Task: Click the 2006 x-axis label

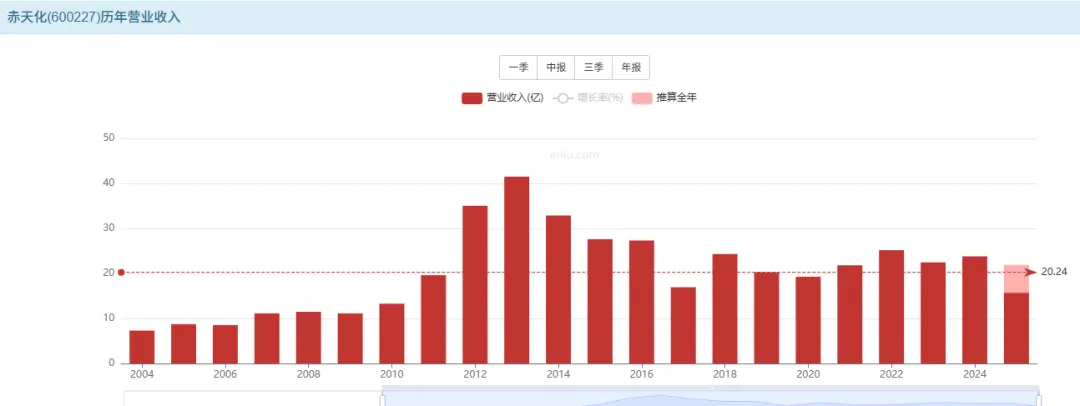Action: point(225,374)
